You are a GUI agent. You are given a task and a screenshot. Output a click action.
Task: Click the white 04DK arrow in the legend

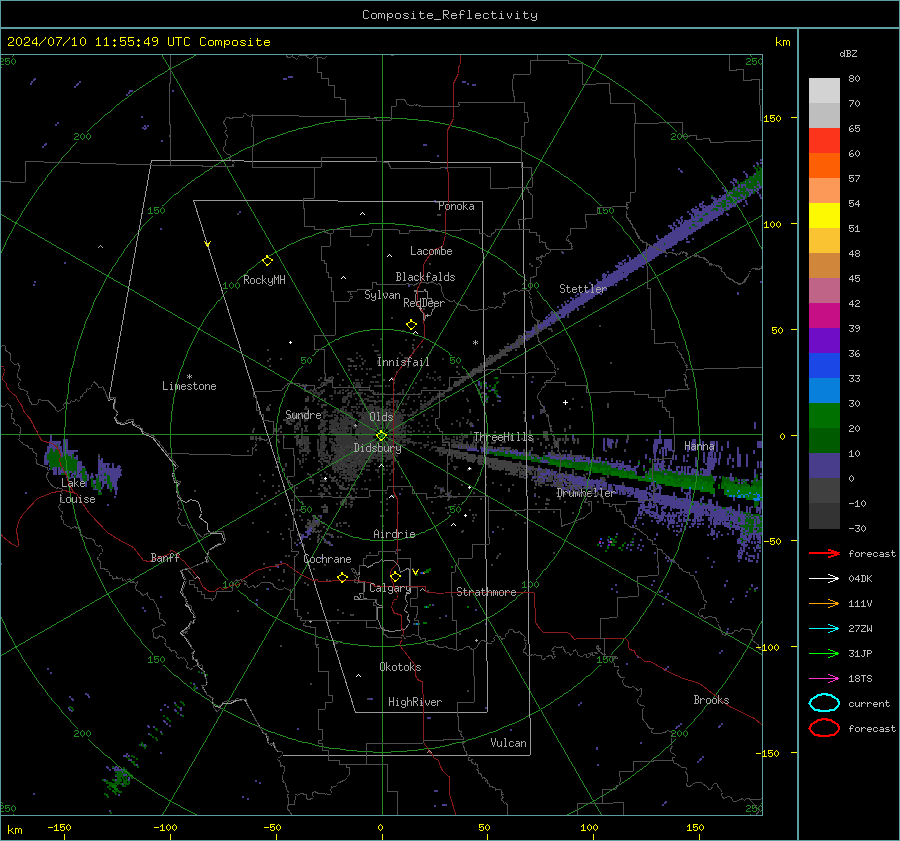[x=824, y=578]
